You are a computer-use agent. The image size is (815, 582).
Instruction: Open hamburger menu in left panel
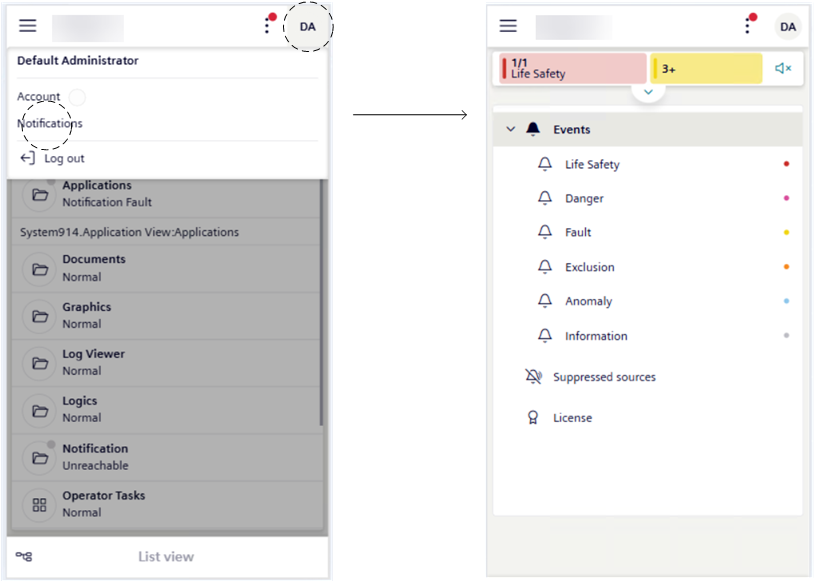28,27
